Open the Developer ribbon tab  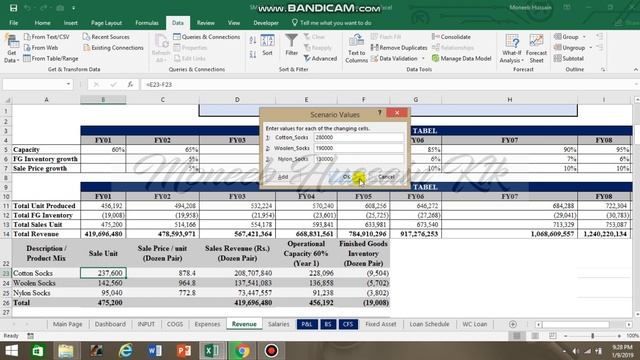266,23
